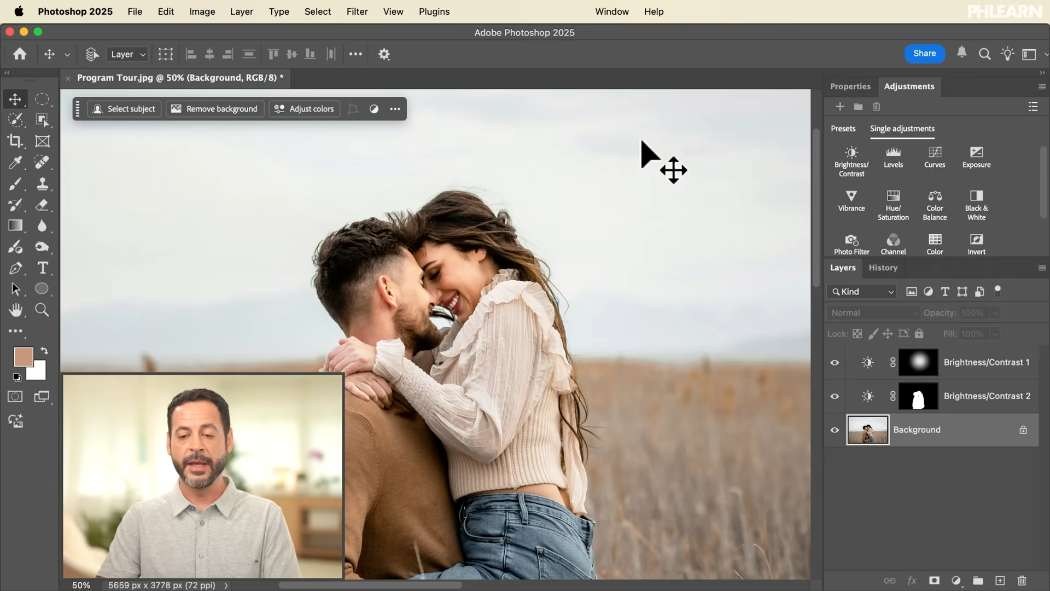Hide the Brightness/Contrast 2 layer
This screenshot has width=1050, height=591.
click(x=834, y=396)
